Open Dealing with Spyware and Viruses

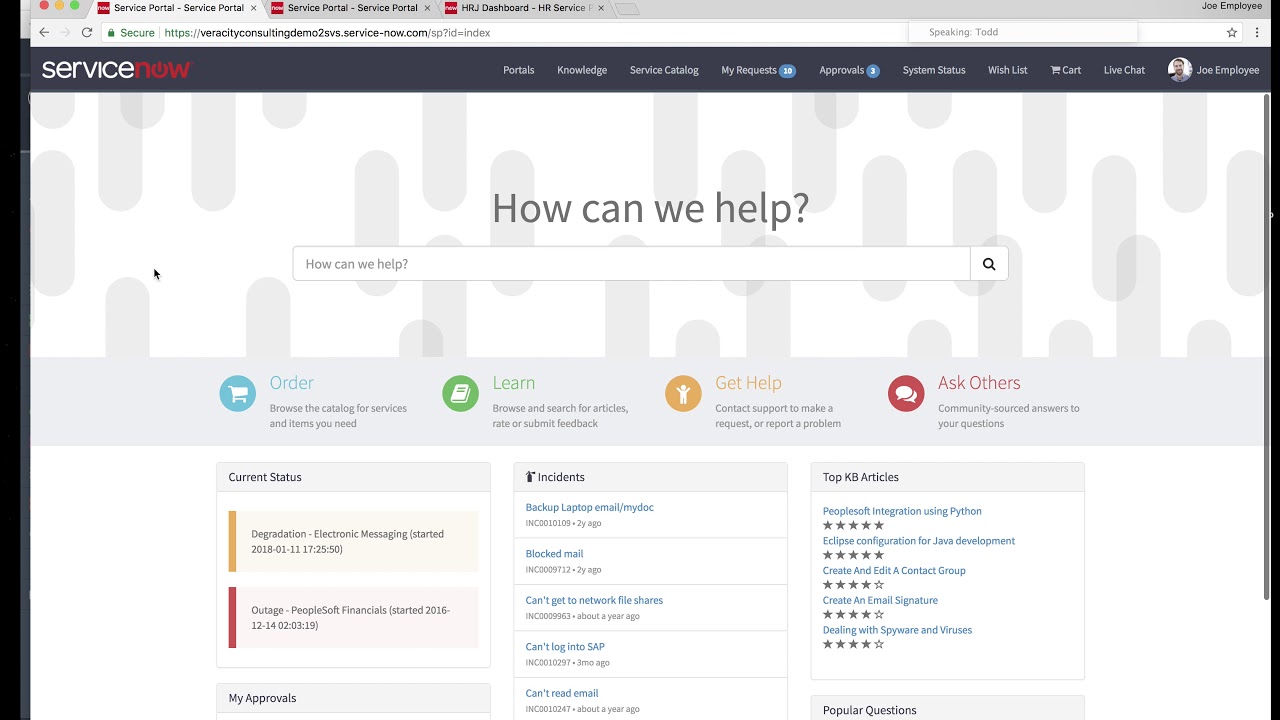point(897,630)
